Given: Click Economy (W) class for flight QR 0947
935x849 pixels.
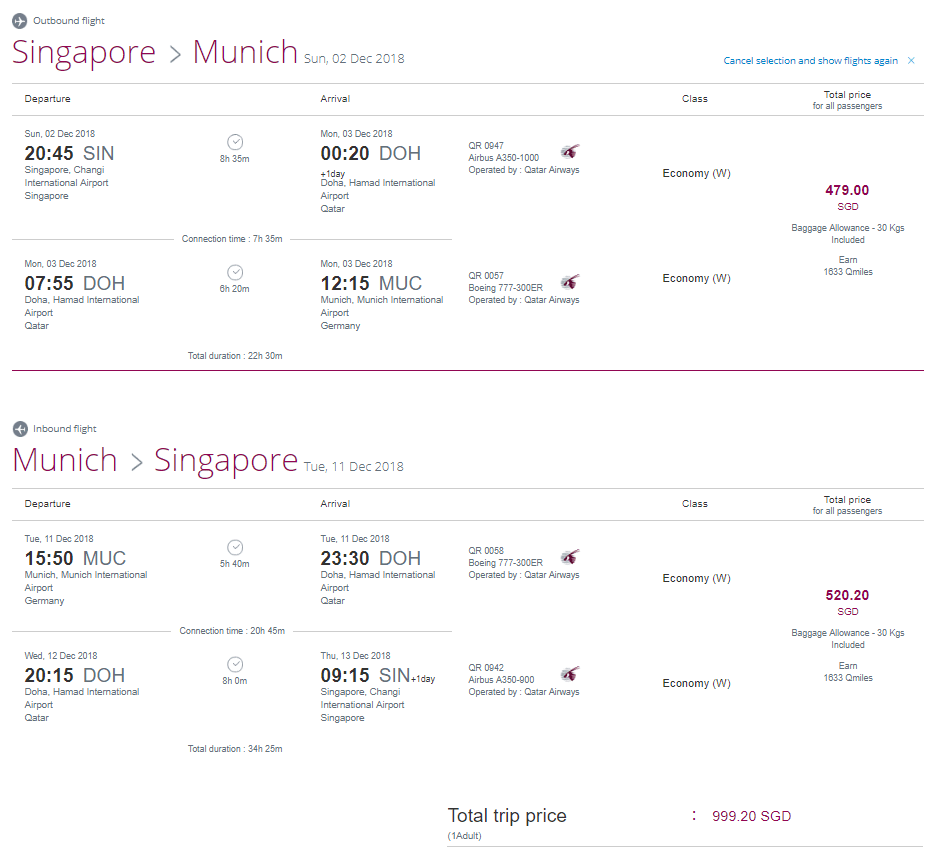Looking at the screenshot, I should (696, 172).
